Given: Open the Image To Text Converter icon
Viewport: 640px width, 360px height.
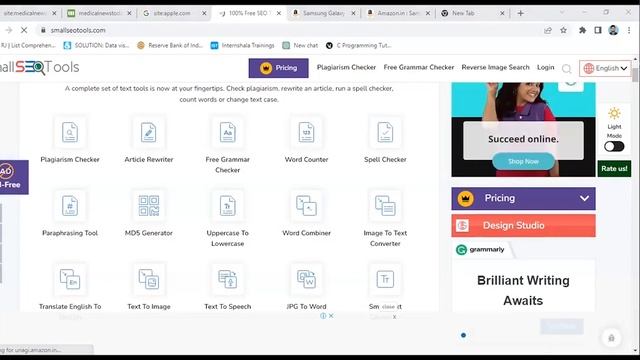Looking at the screenshot, I should click(x=385, y=206).
